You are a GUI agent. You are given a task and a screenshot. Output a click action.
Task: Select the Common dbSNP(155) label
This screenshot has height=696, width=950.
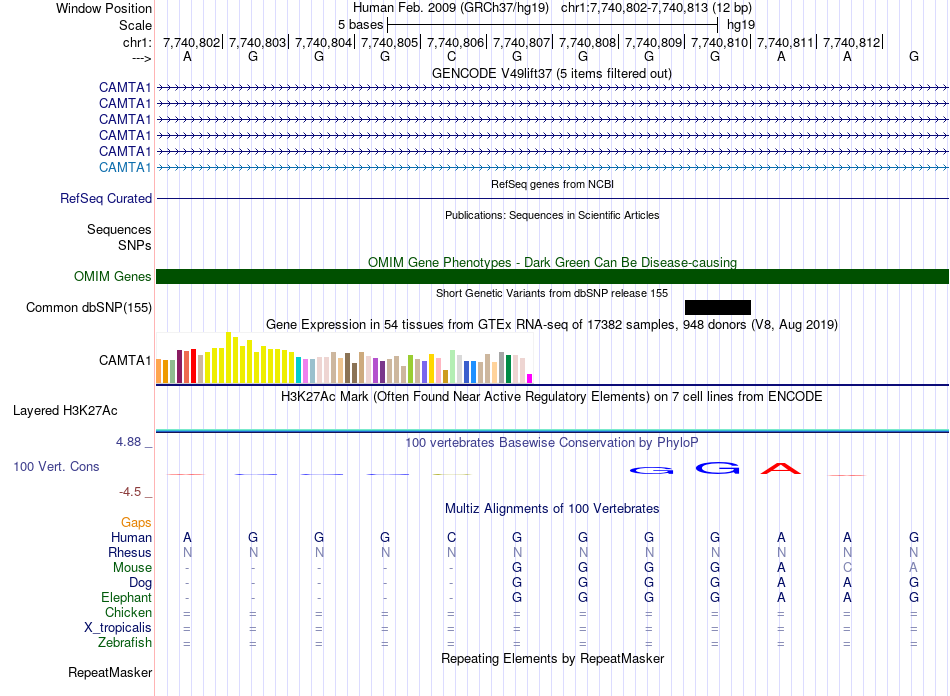pos(89,308)
